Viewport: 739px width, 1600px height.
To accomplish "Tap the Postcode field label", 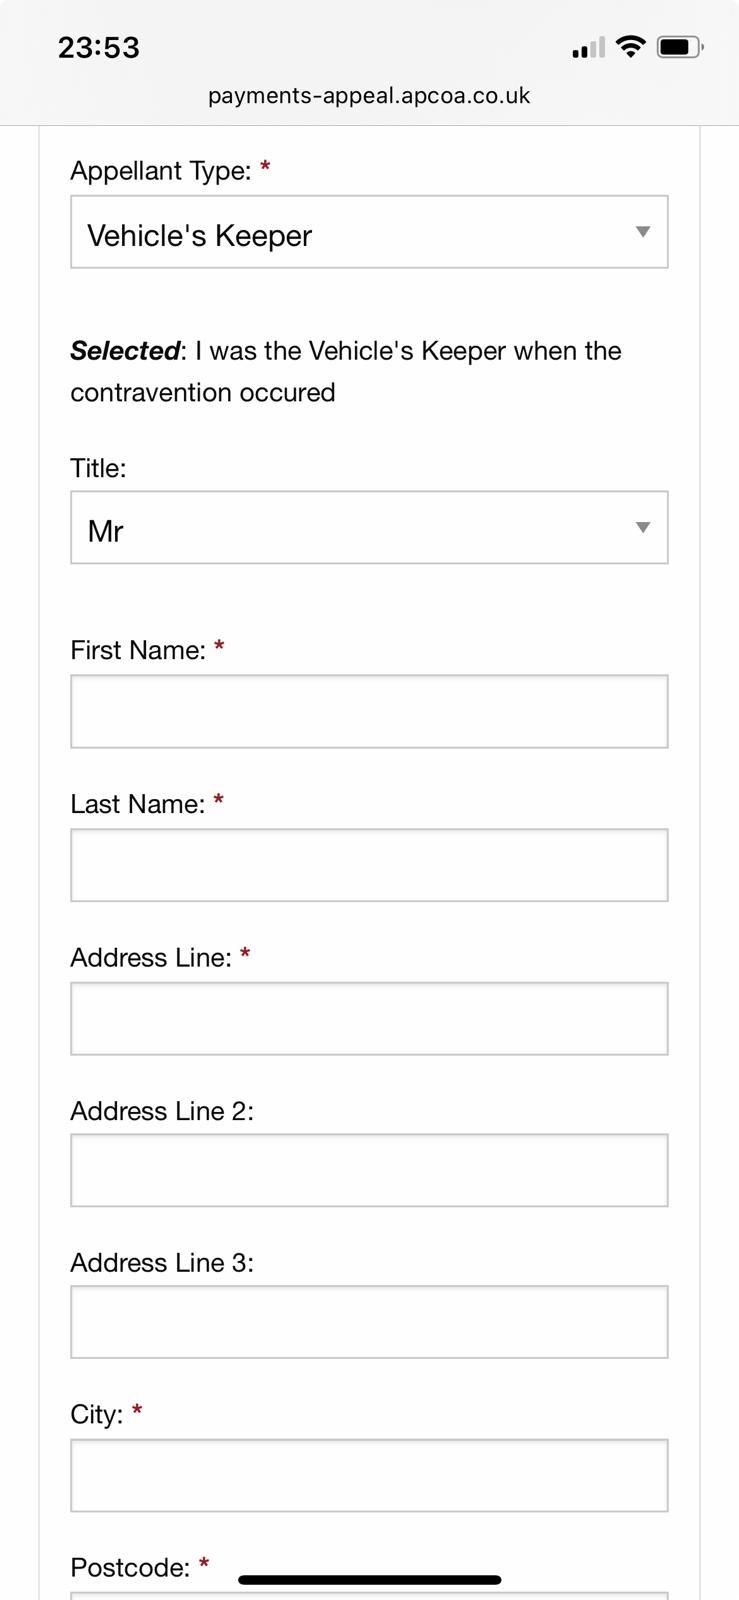I will pos(130,1567).
